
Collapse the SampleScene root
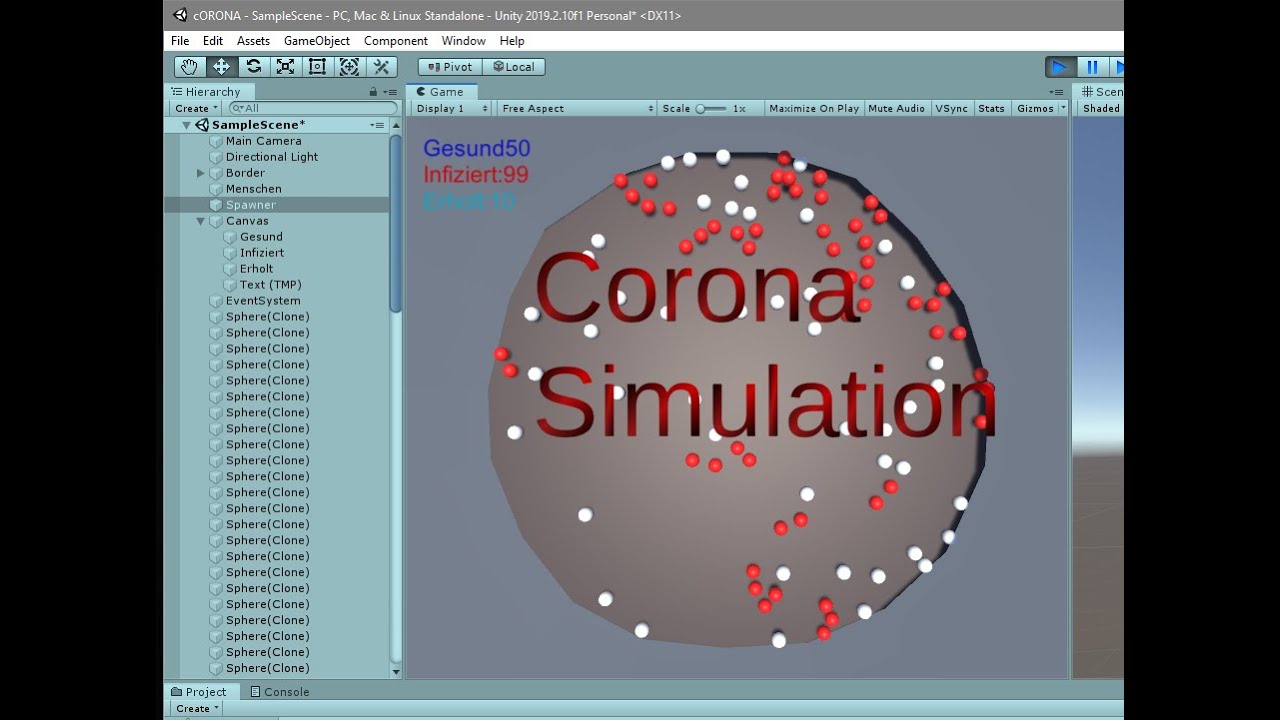(x=186, y=125)
